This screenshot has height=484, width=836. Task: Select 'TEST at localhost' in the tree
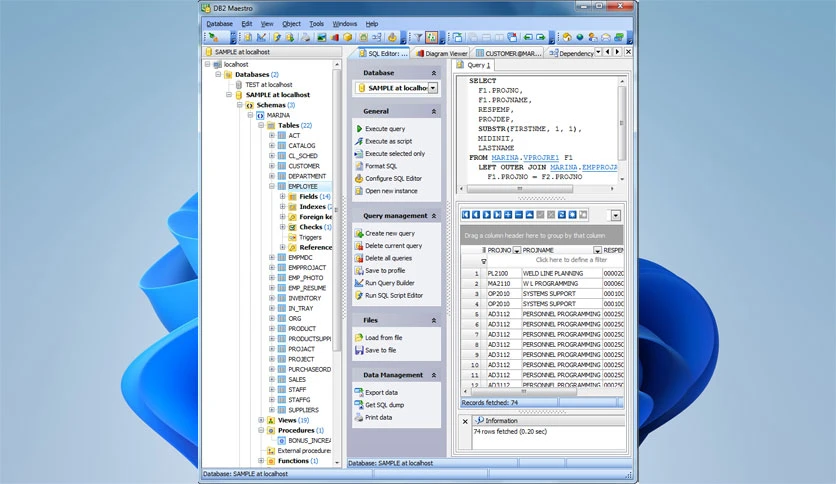pos(269,85)
